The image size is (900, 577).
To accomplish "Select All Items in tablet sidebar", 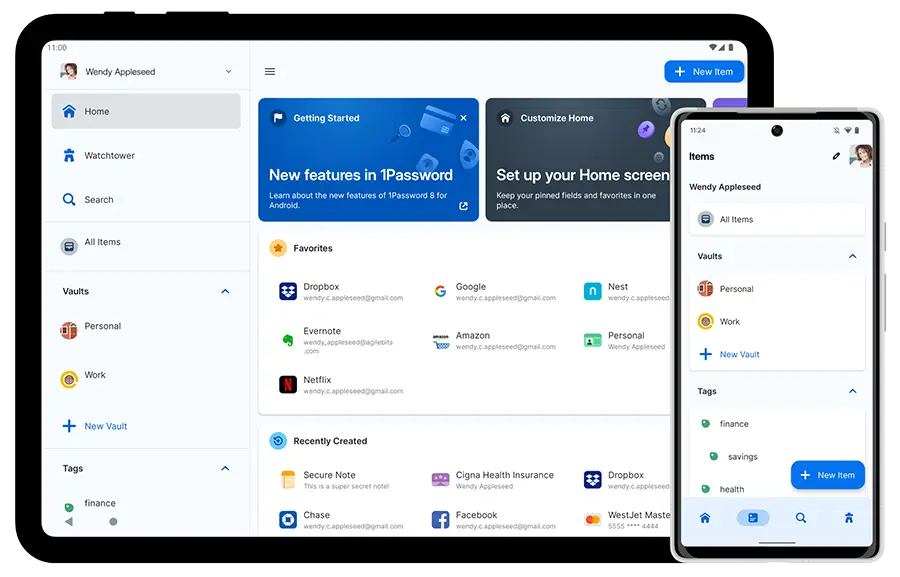I will pos(146,246).
